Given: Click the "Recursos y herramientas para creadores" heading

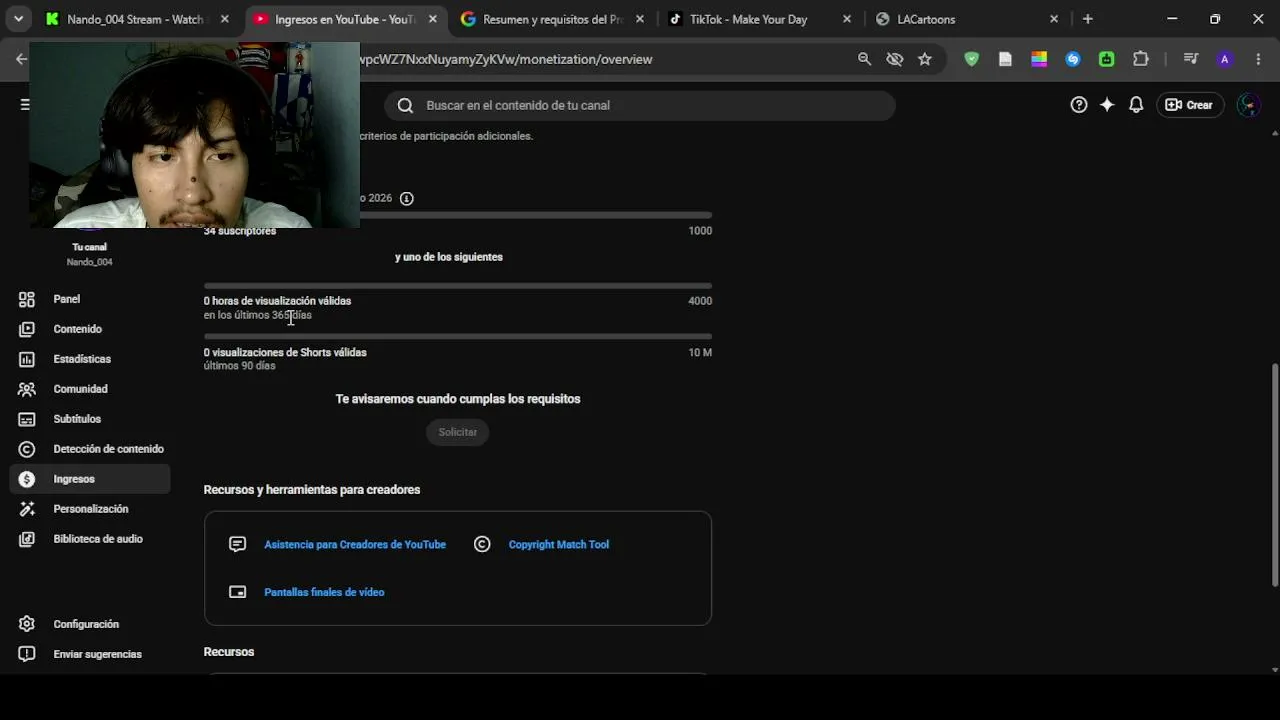Looking at the screenshot, I should (312, 490).
